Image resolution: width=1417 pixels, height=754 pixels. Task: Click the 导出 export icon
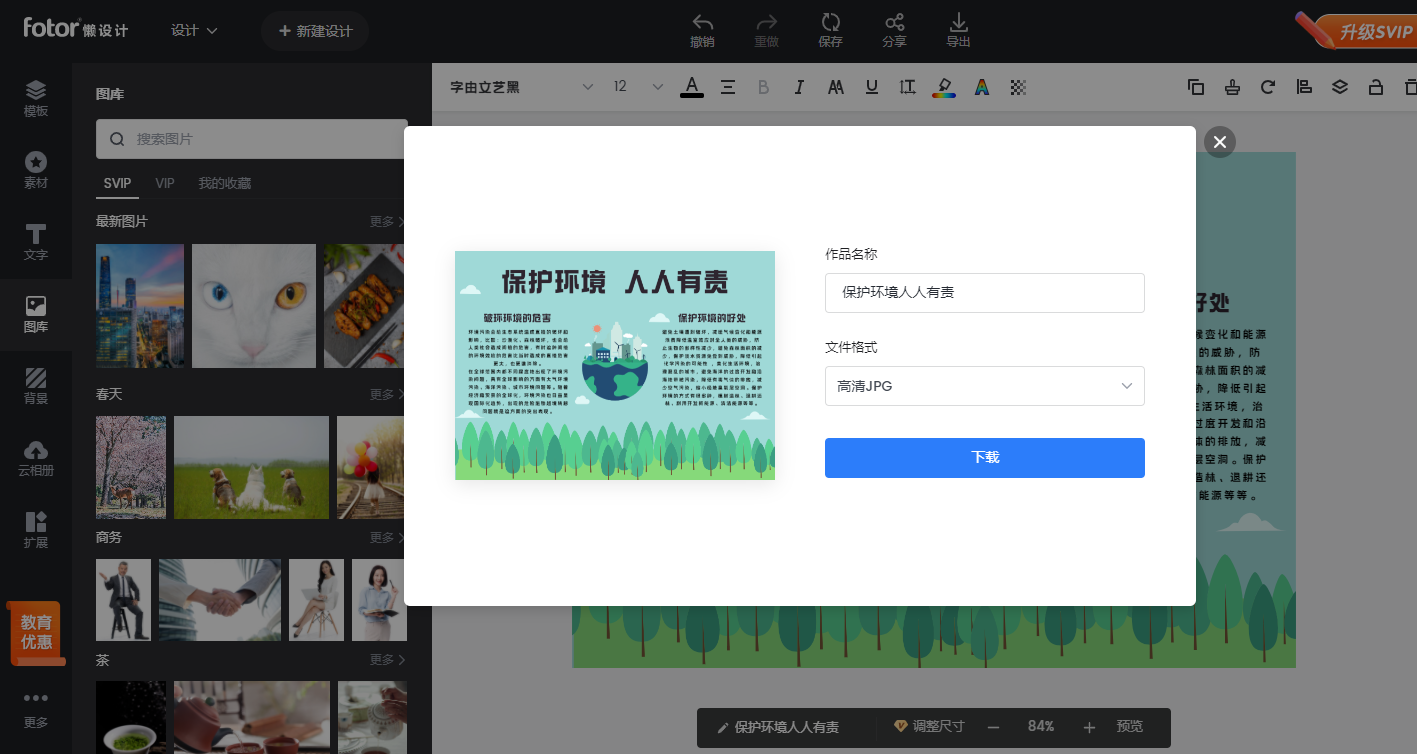pyautogui.click(x=959, y=30)
